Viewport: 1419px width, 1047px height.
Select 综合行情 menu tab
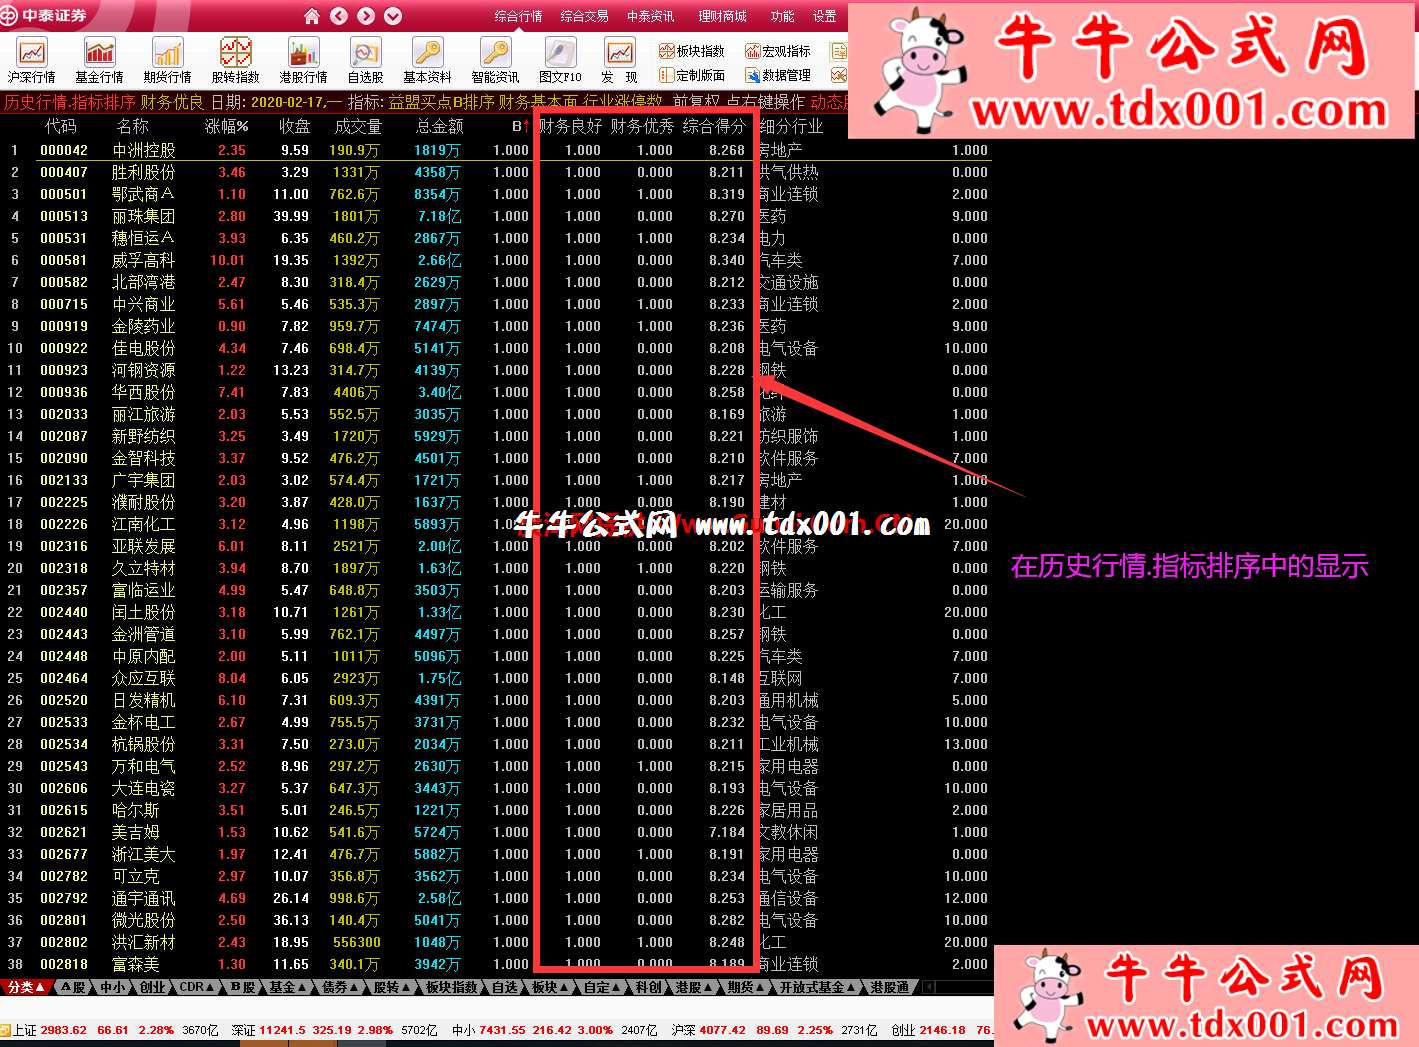coord(518,16)
